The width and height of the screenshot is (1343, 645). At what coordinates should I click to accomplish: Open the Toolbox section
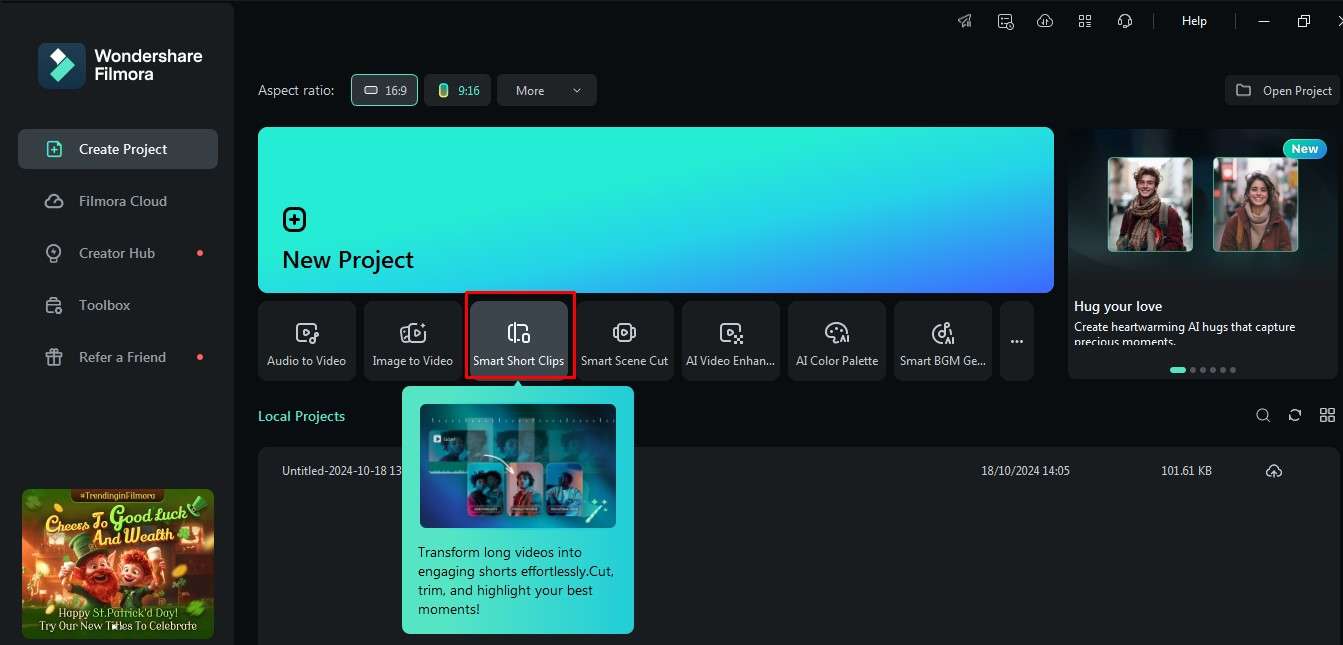(118, 305)
